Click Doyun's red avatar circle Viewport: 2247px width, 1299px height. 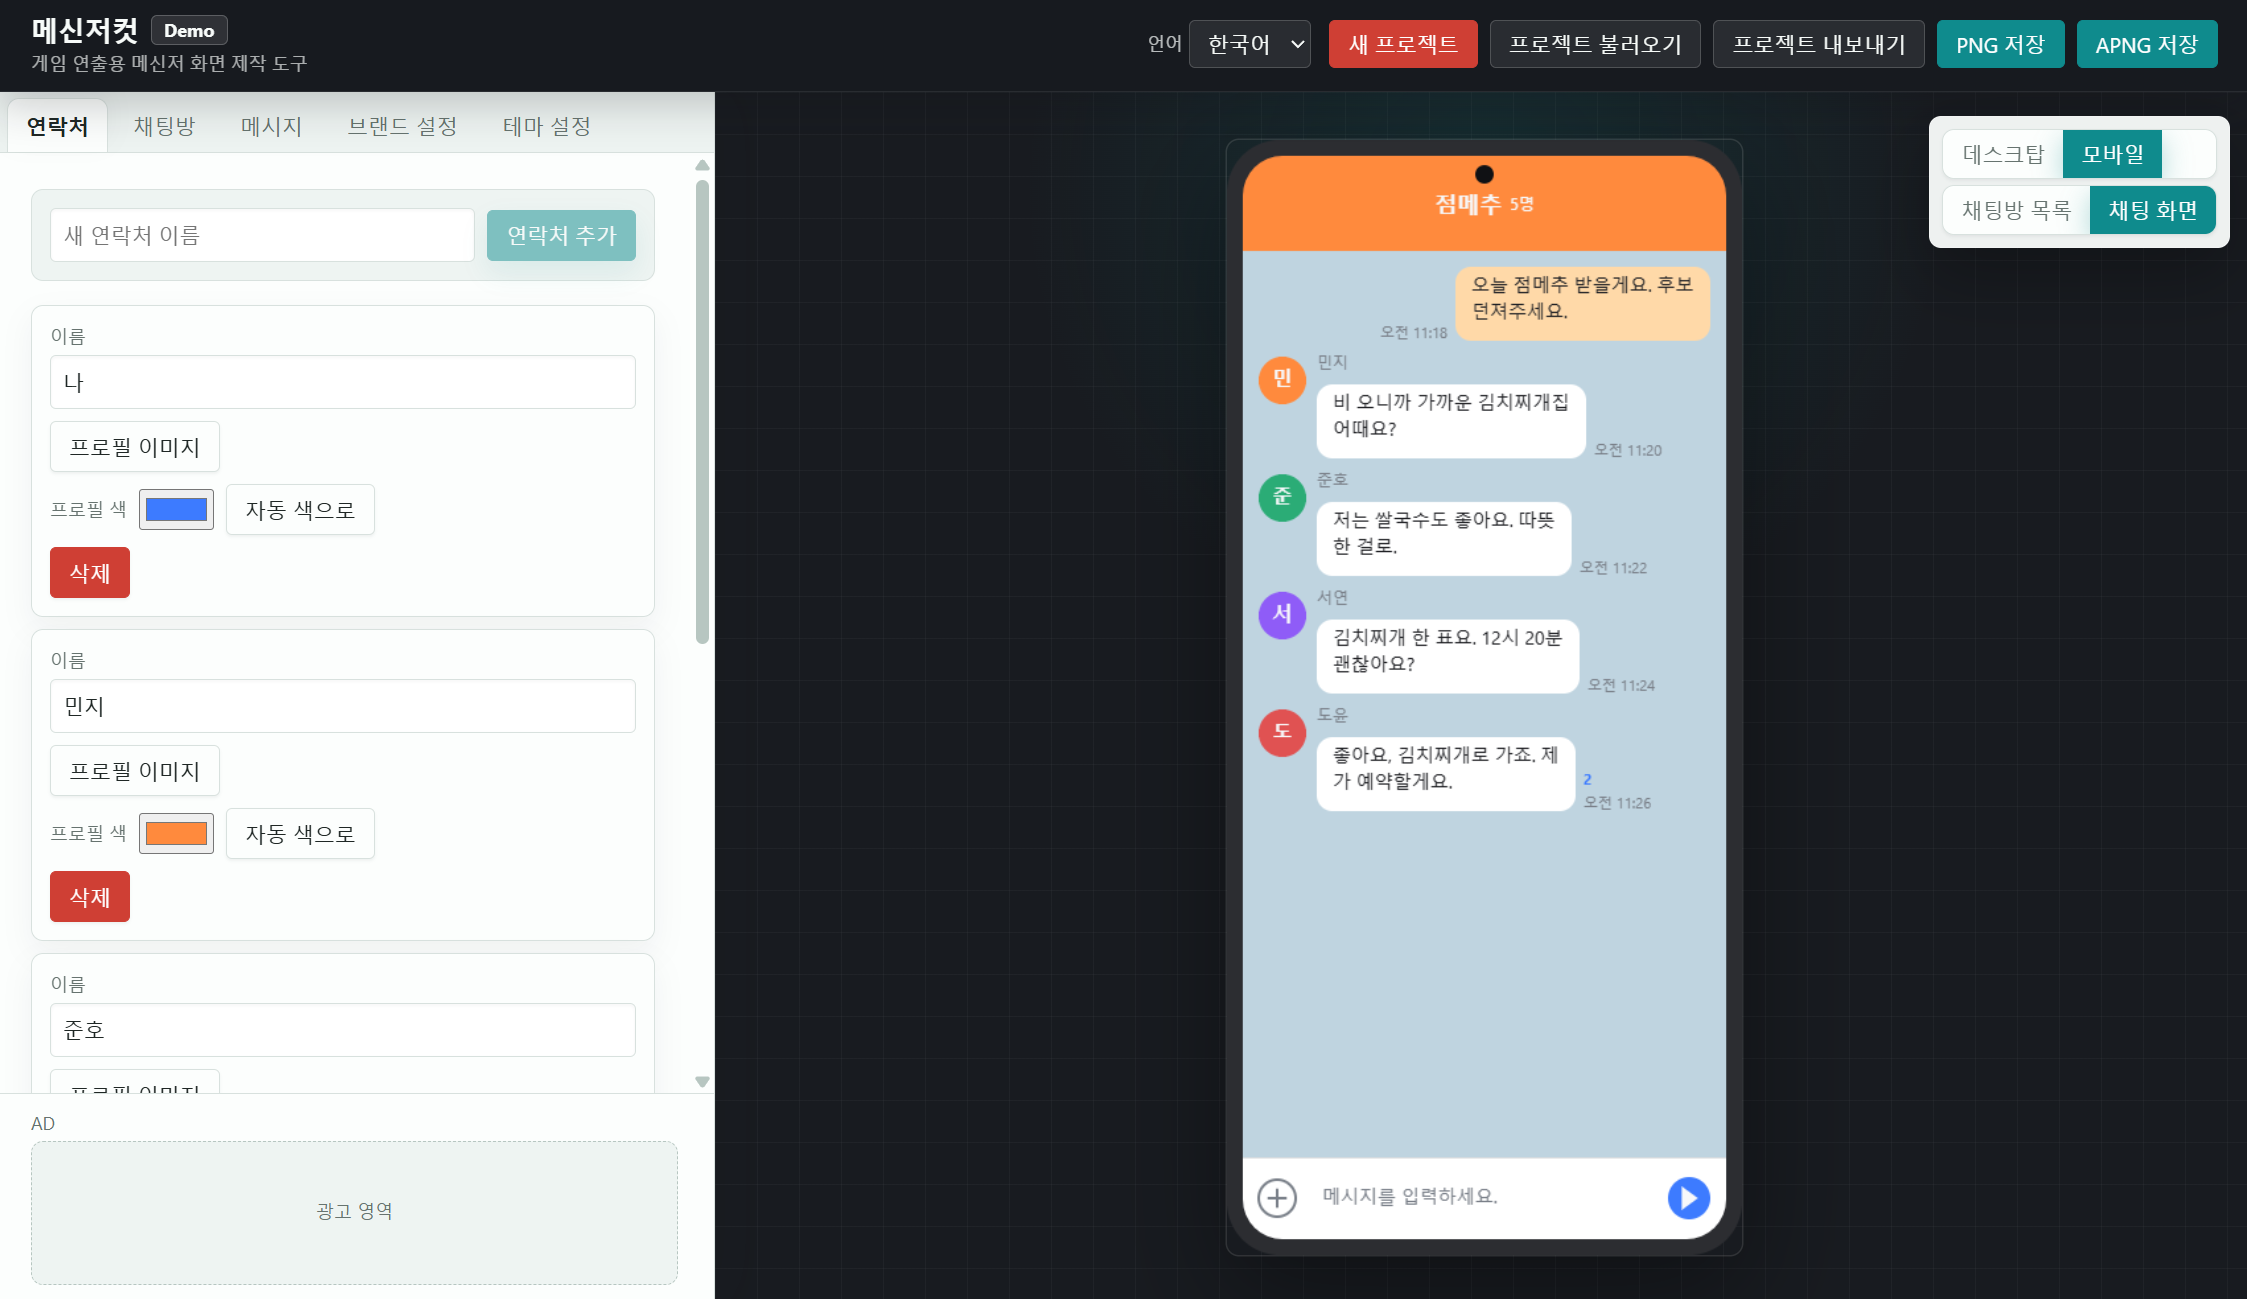(1282, 732)
